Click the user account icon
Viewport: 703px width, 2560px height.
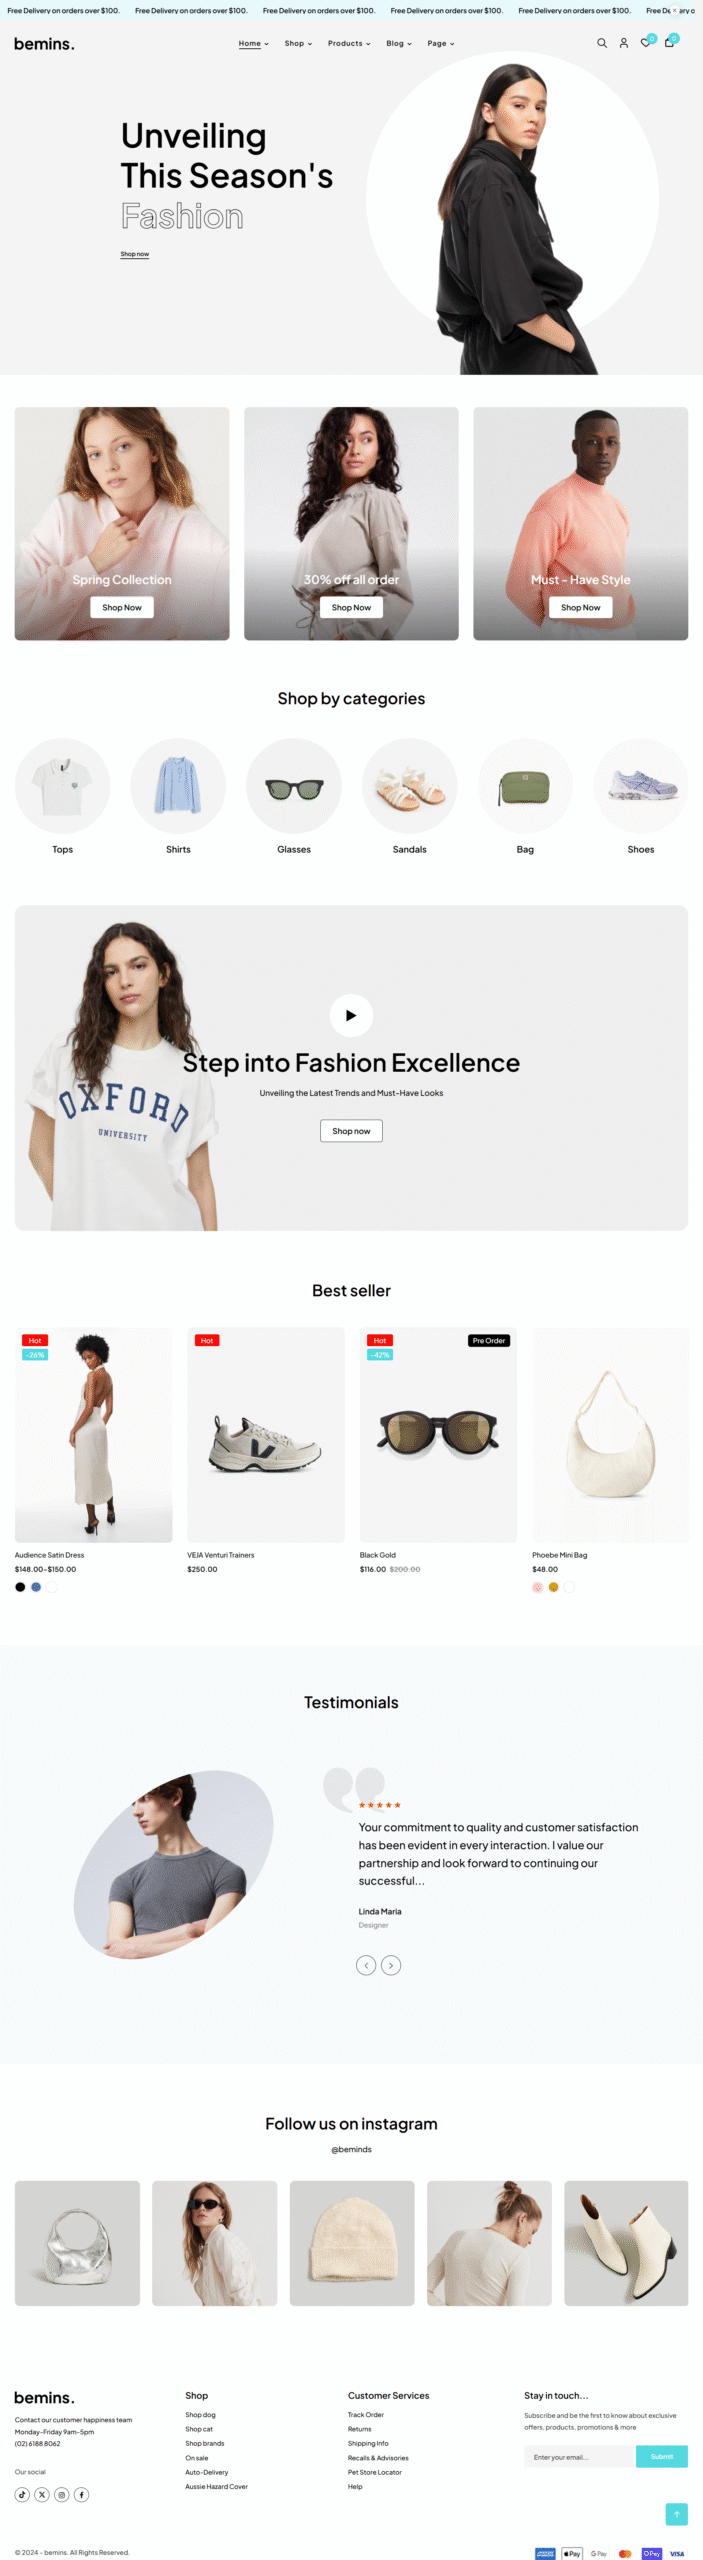624,43
